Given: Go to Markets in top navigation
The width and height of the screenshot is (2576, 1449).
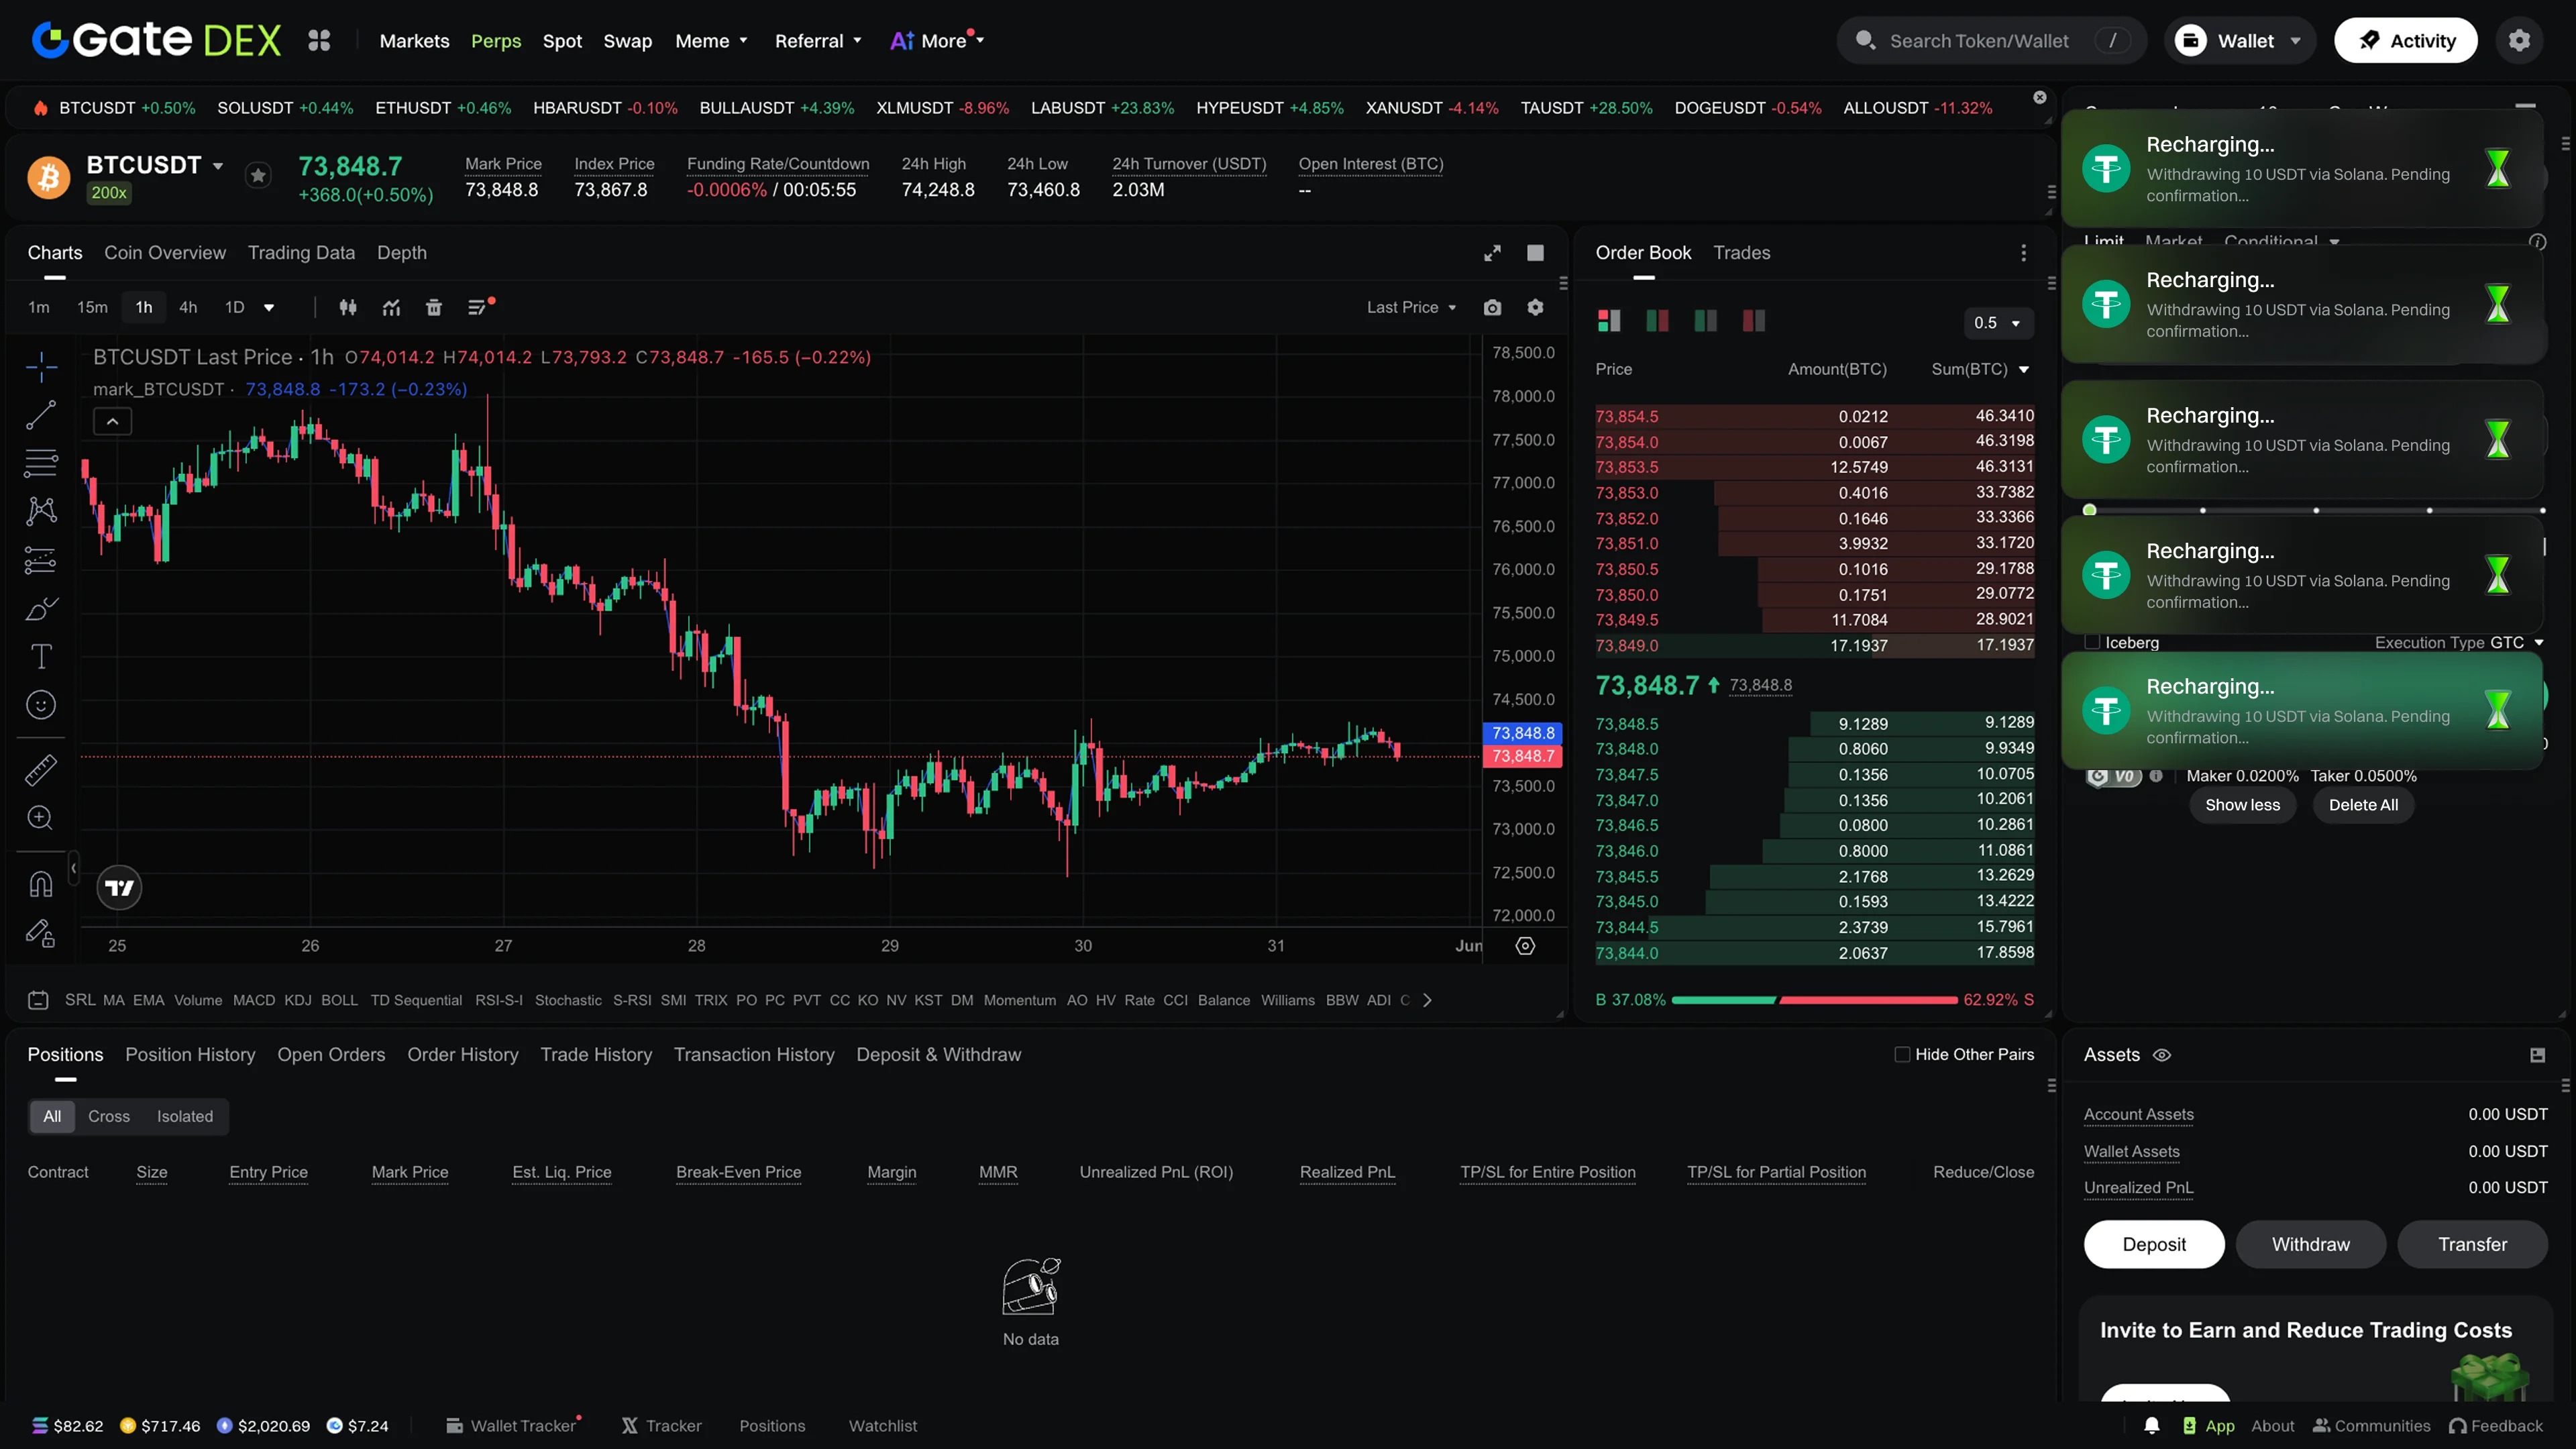Looking at the screenshot, I should click(414, 41).
